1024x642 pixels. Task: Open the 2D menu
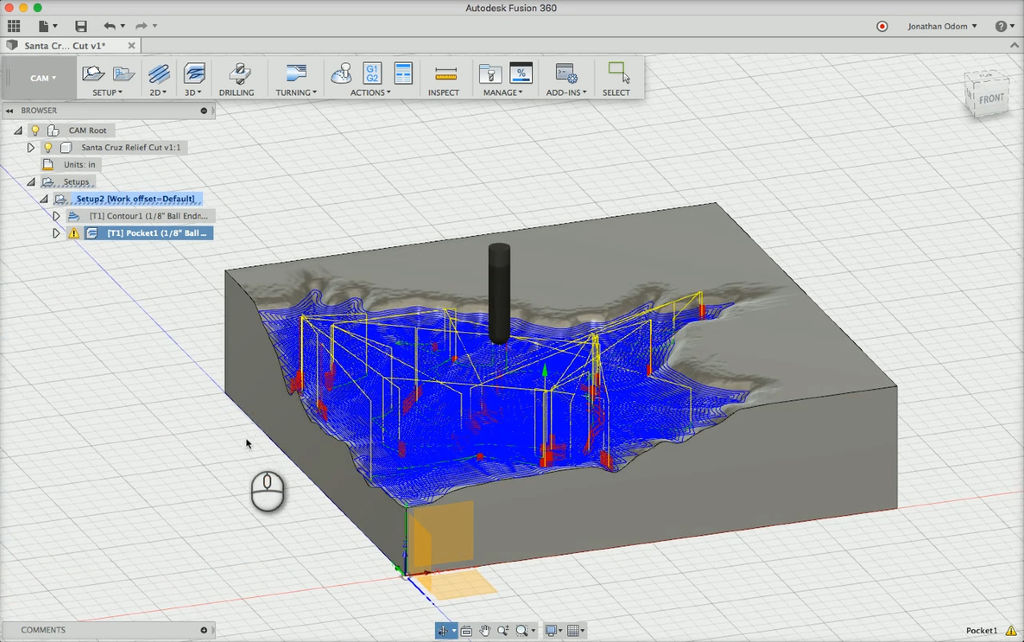click(158, 93)
